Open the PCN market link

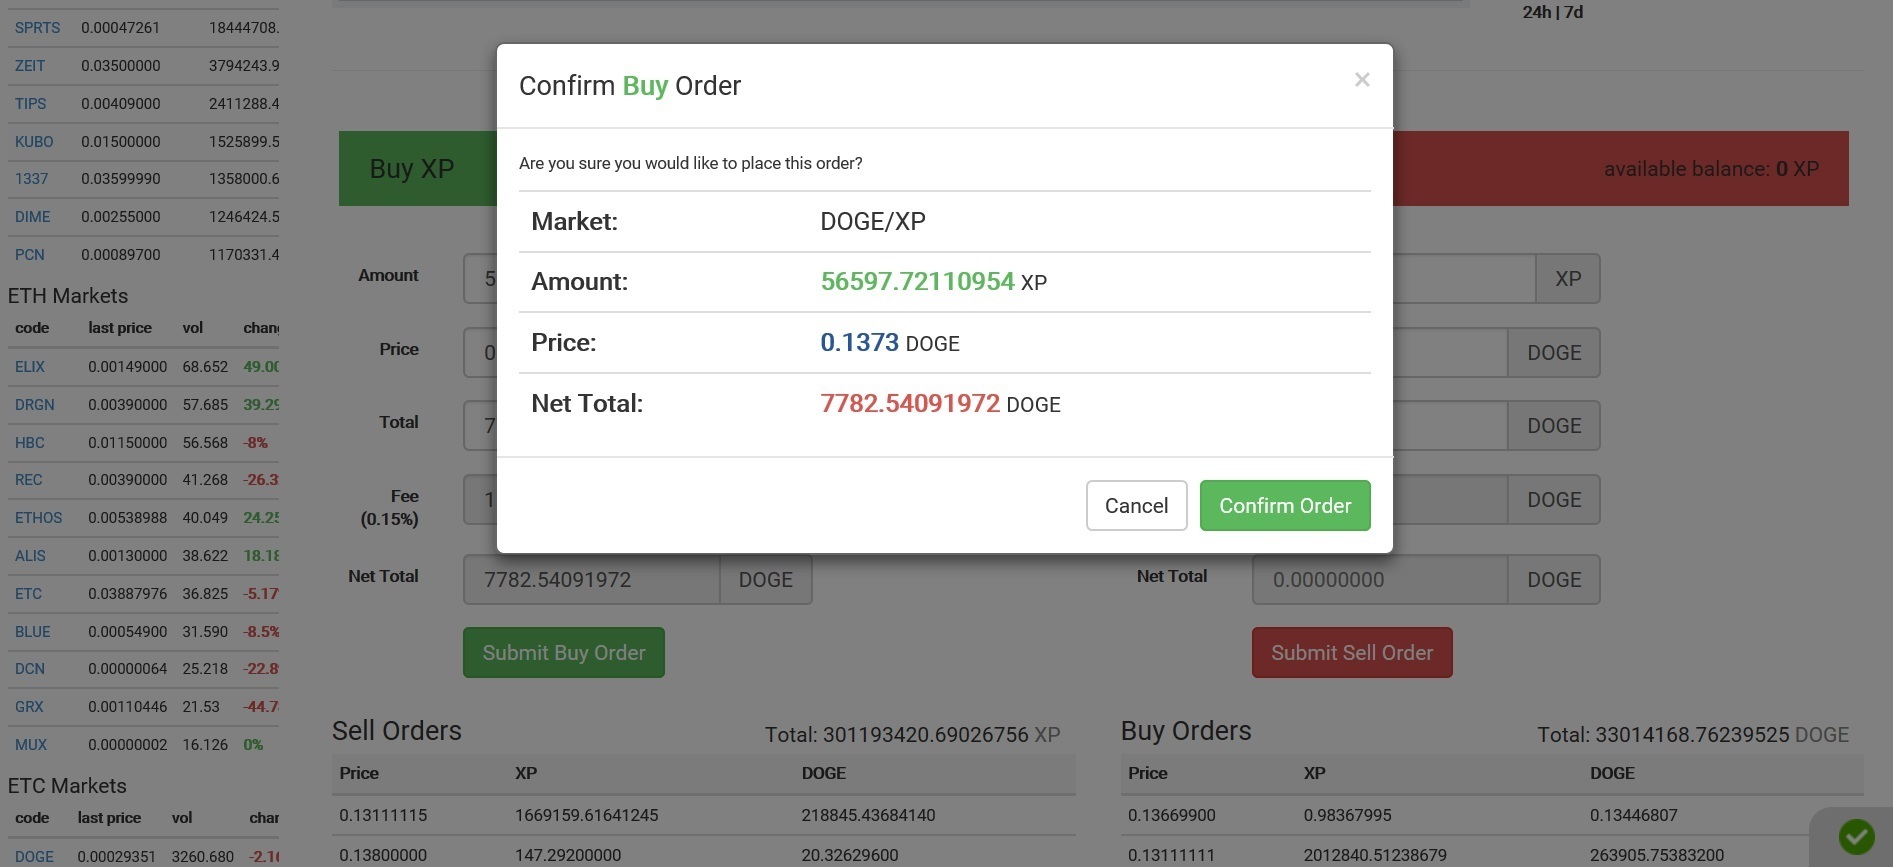tap(29, 255)
